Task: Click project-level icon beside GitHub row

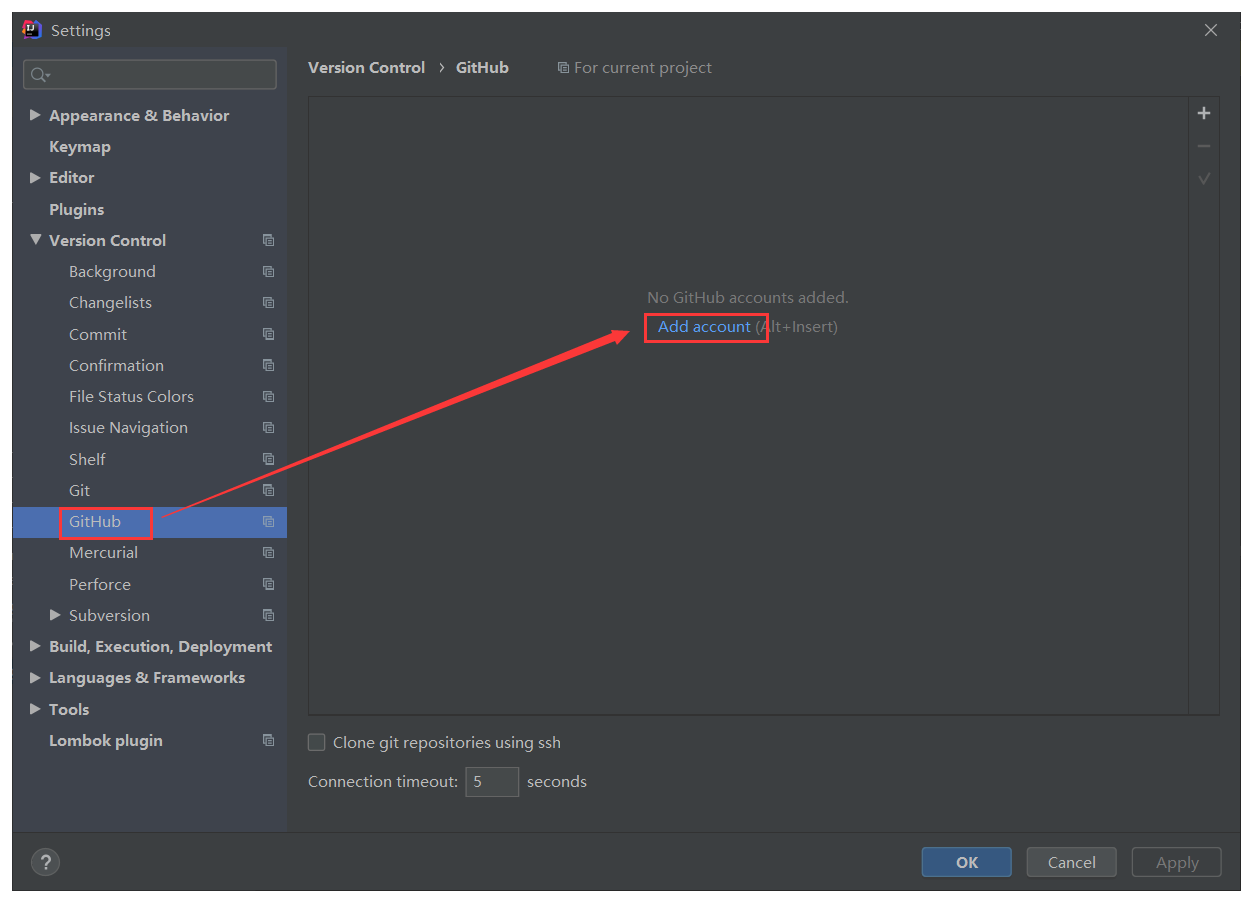Action: click(x=268, y=521)
